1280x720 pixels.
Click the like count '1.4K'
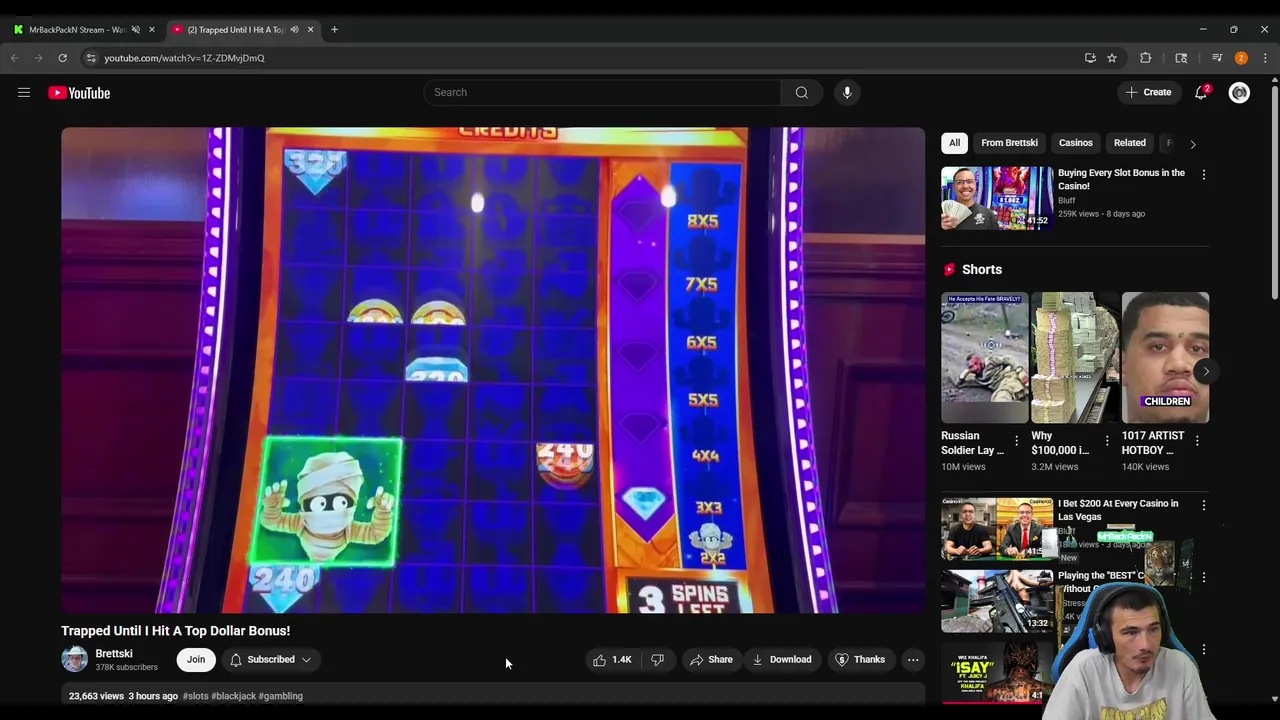coord(622,660)
